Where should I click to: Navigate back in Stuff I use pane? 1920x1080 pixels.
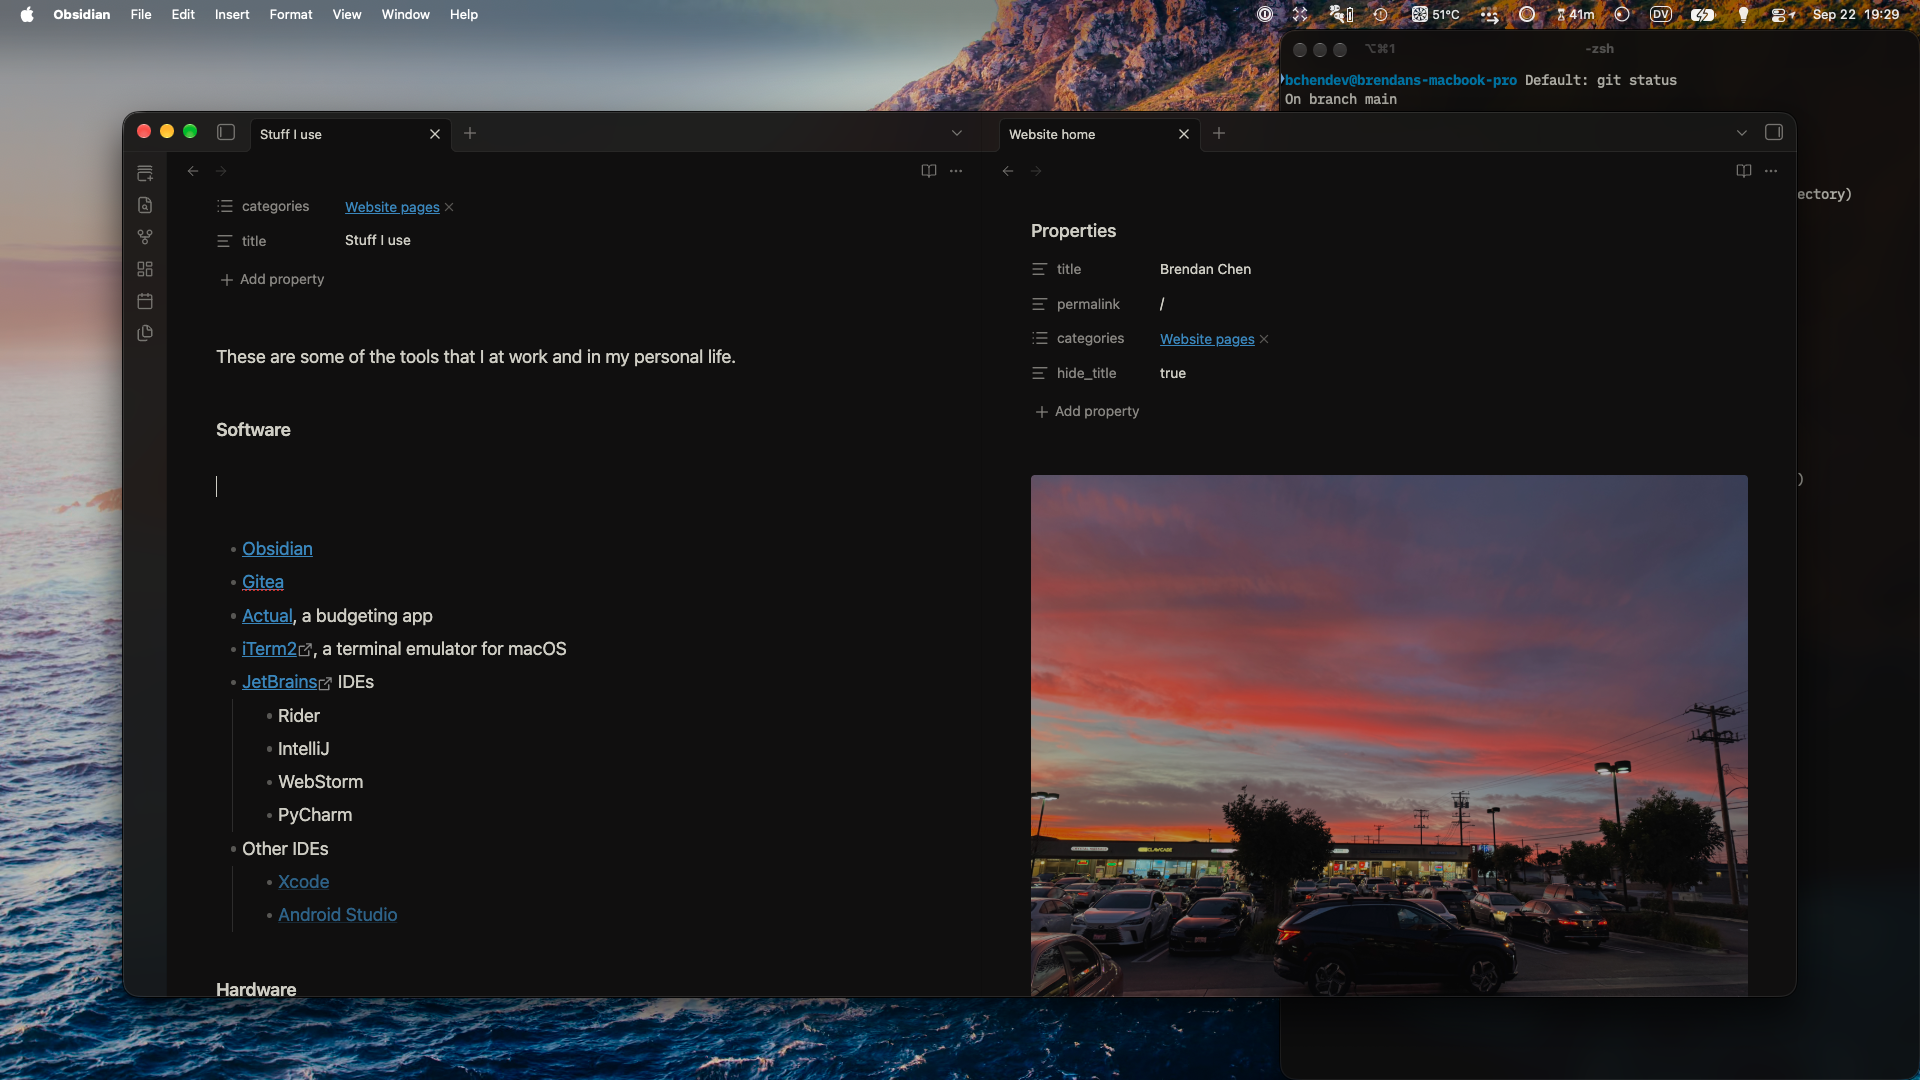coord(193,171)
